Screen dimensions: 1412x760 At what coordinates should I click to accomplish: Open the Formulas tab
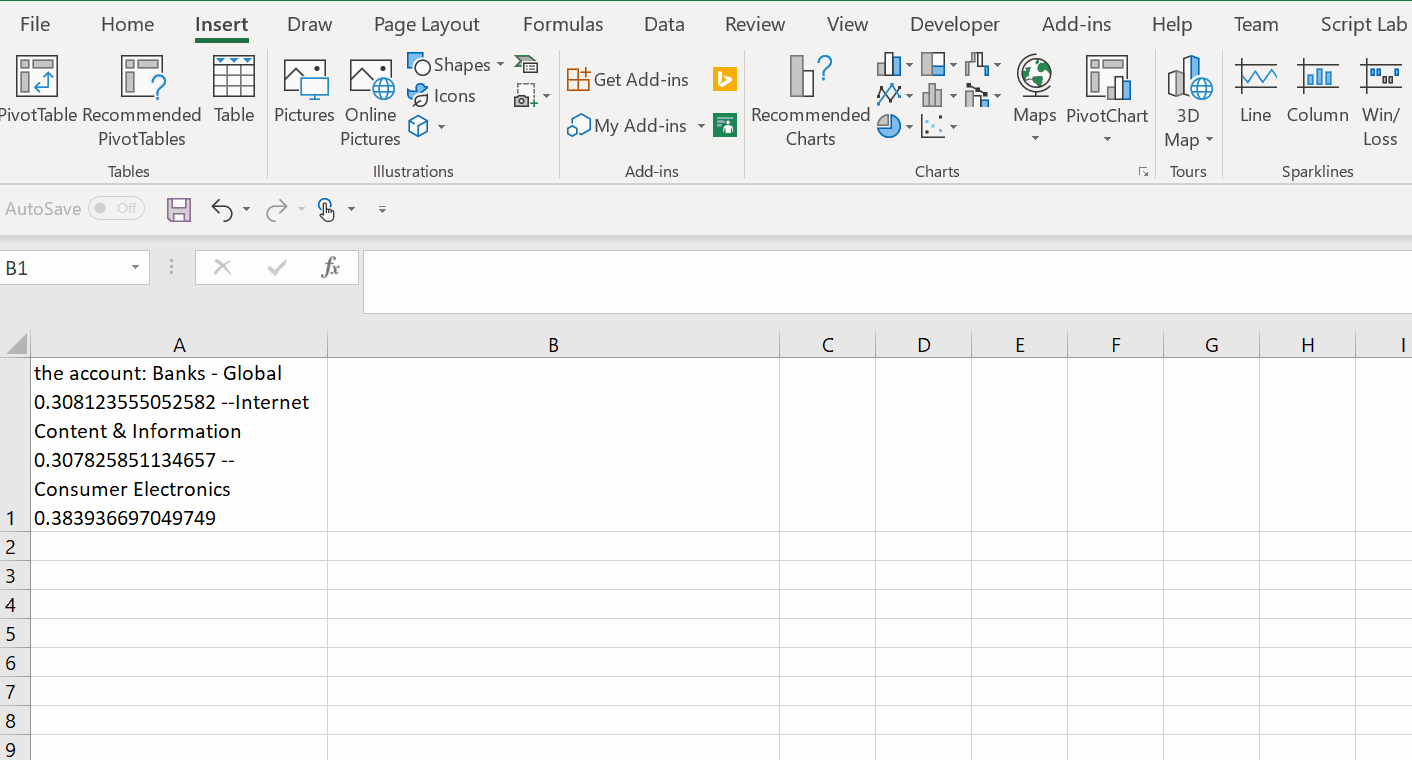tap(563, 25)
